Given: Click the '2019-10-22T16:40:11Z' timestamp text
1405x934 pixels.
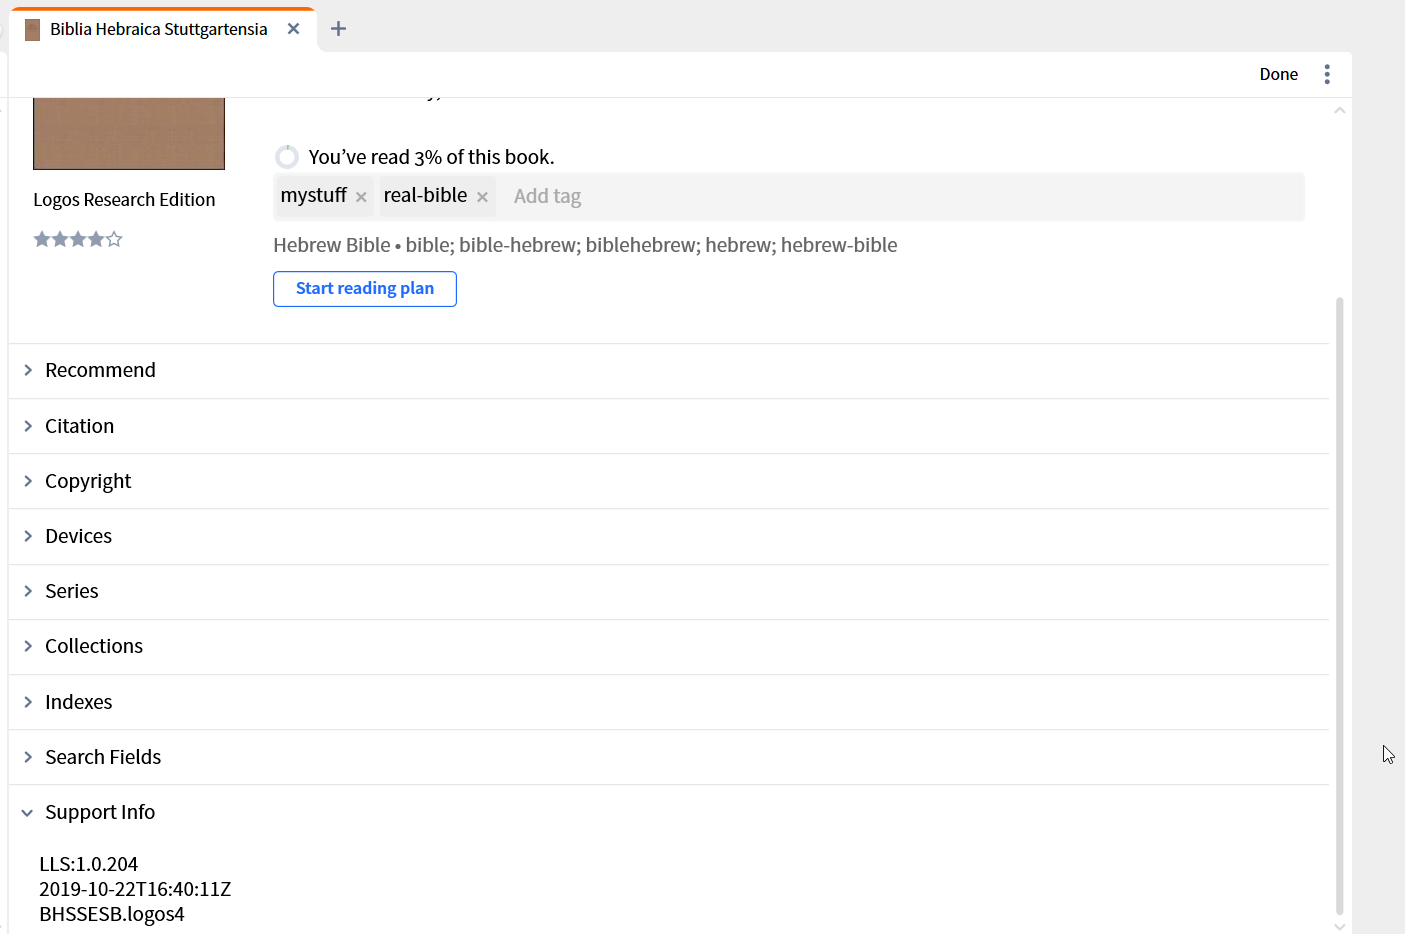Looking at the screenshot, I should click(x=135, y=889).
